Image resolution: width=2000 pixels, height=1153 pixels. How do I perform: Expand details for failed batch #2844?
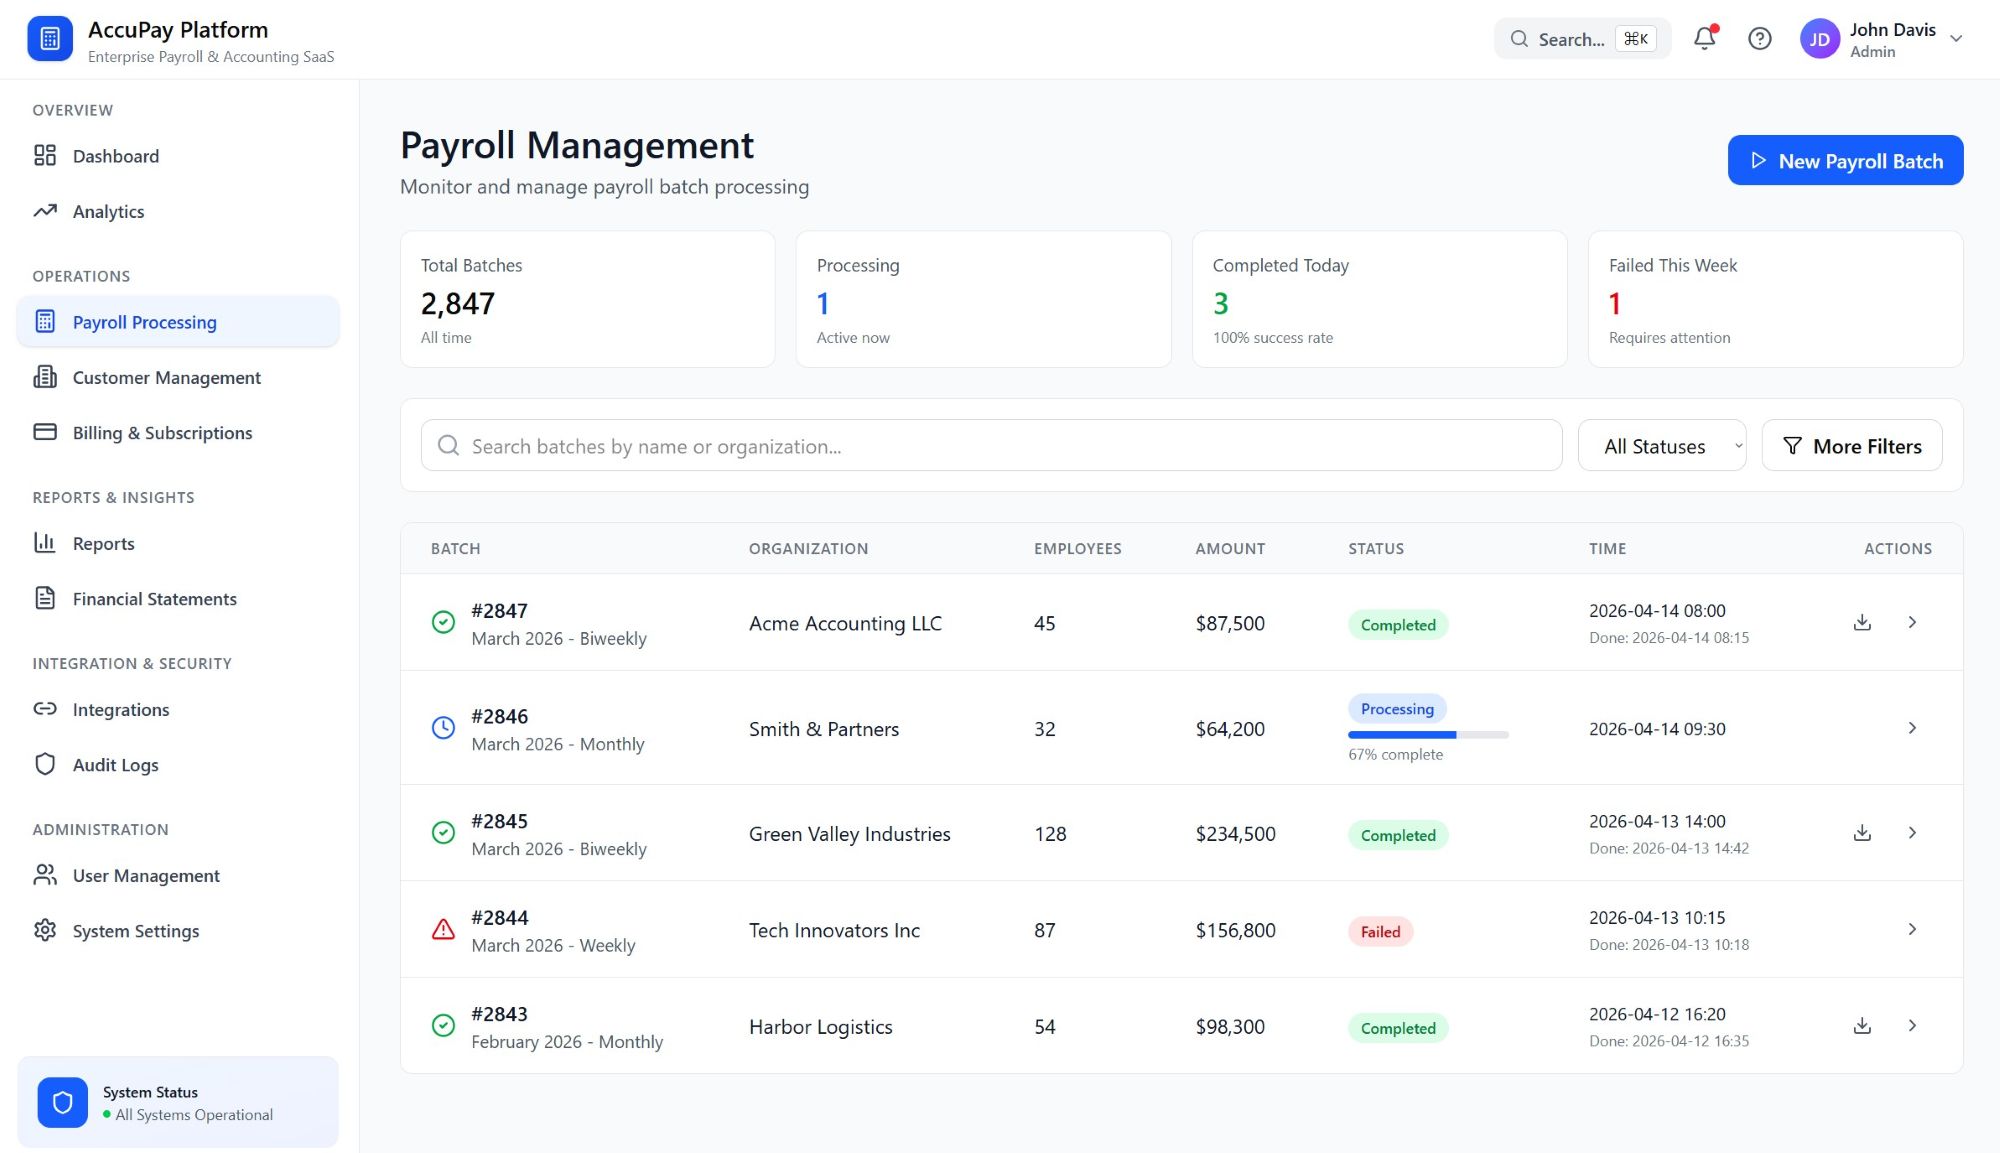(x=1912, y=929)
